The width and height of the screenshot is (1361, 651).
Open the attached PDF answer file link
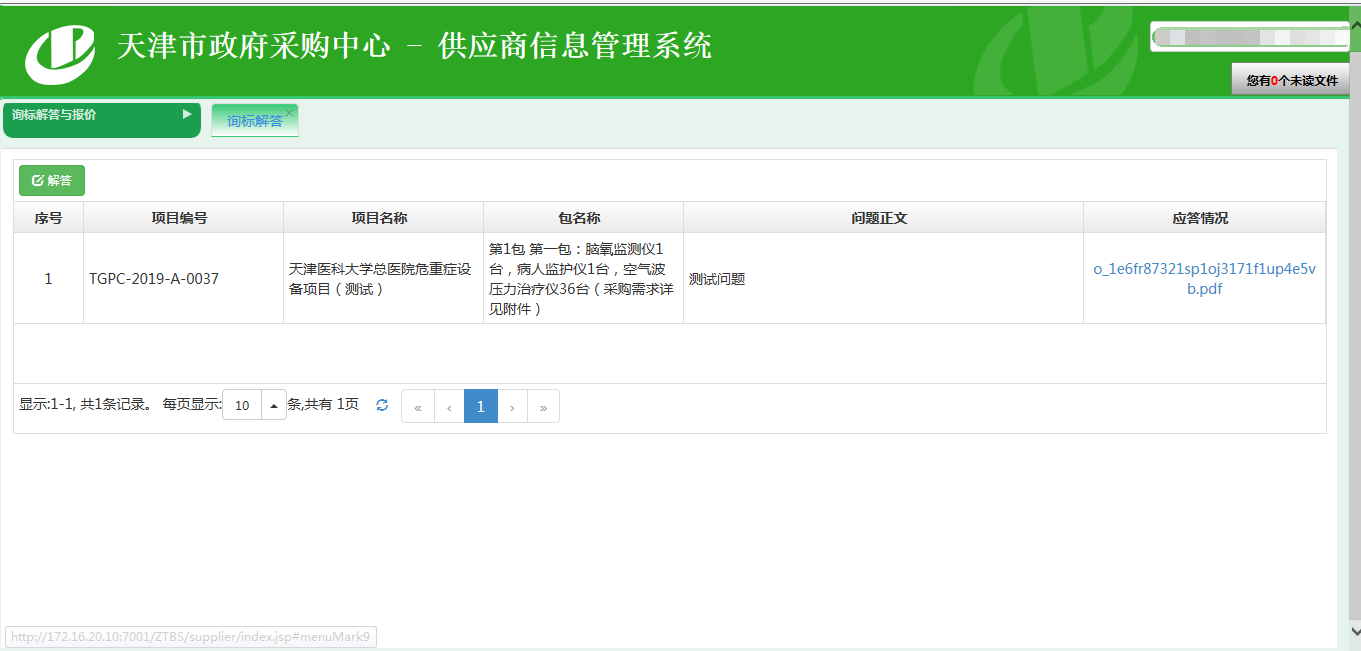coord(1204,279)
